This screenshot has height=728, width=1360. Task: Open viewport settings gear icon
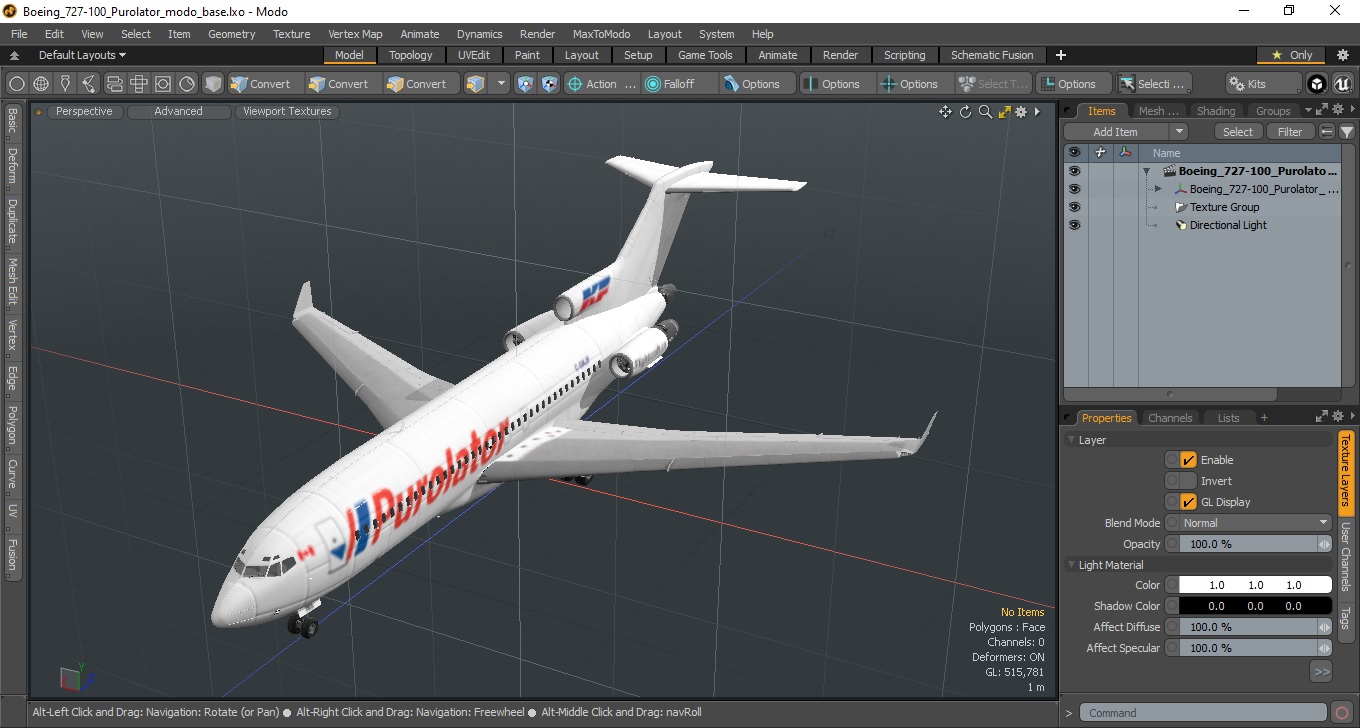pyautogui.click(x=1021, y=112)
